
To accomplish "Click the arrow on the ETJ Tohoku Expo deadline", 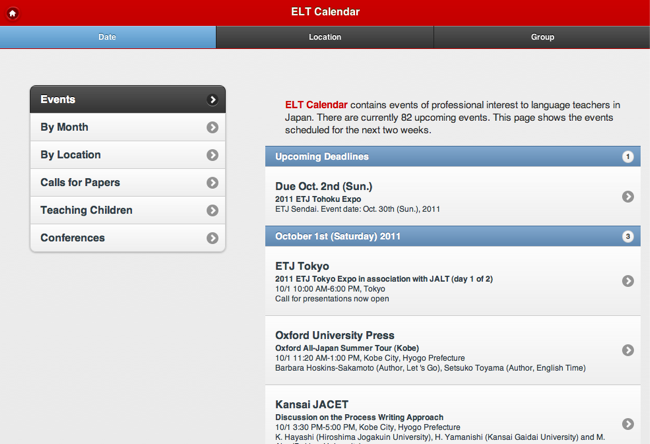I will (x=627, y=196).
